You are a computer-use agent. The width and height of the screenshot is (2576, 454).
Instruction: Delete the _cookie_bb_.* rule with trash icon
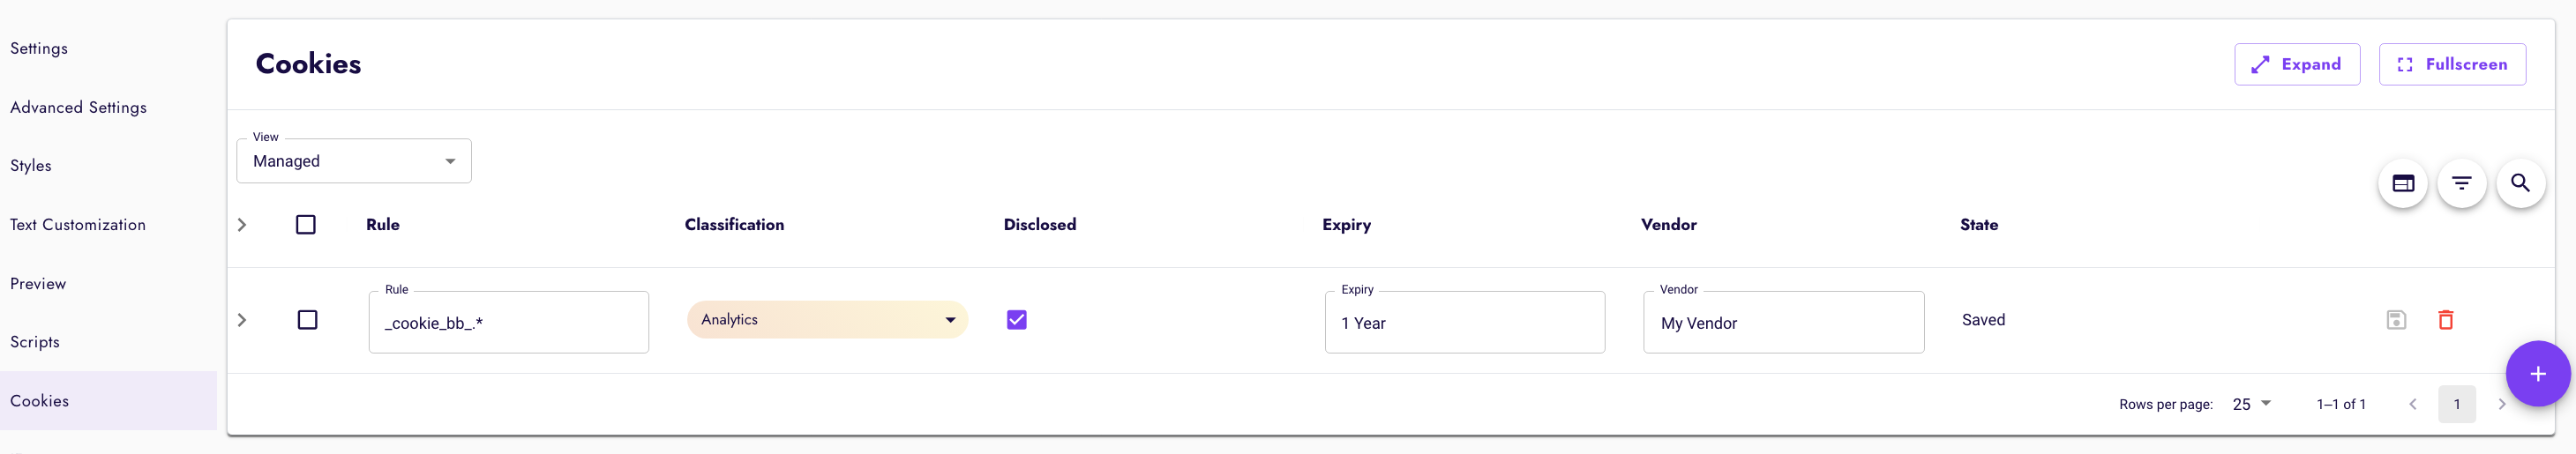click(x=2445, y=320)
